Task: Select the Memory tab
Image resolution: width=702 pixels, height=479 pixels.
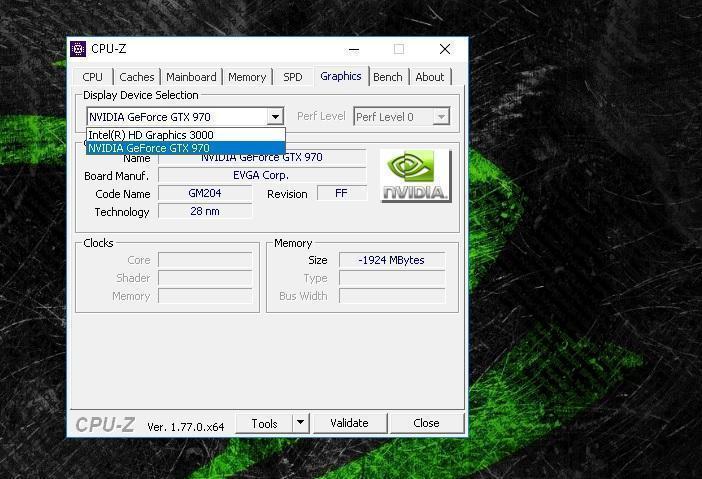Action: [x=247, y=77]
